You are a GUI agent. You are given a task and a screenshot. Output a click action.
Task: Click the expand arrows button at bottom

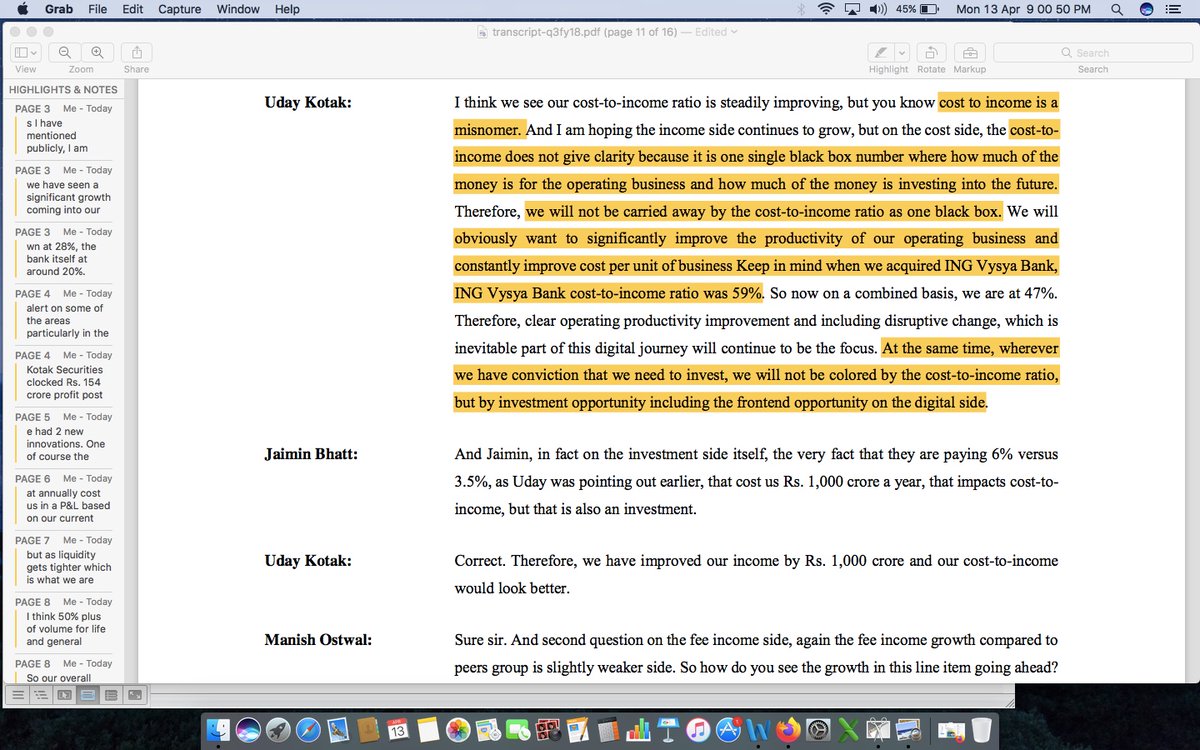tap(135, 694)
